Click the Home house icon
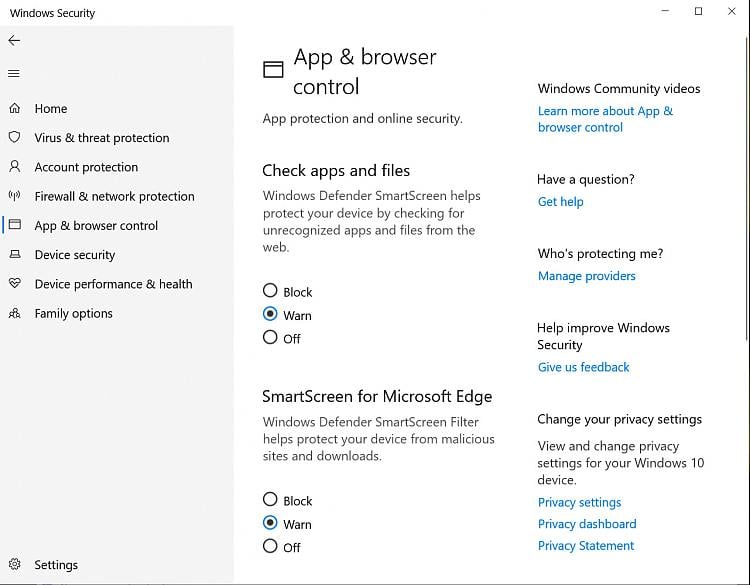 pyautogui.click(x=15, y=108)
